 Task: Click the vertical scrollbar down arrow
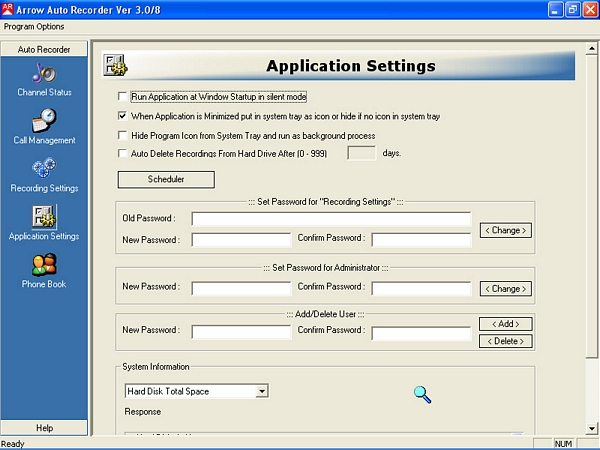pyautogui.click(x=592, y=429)
